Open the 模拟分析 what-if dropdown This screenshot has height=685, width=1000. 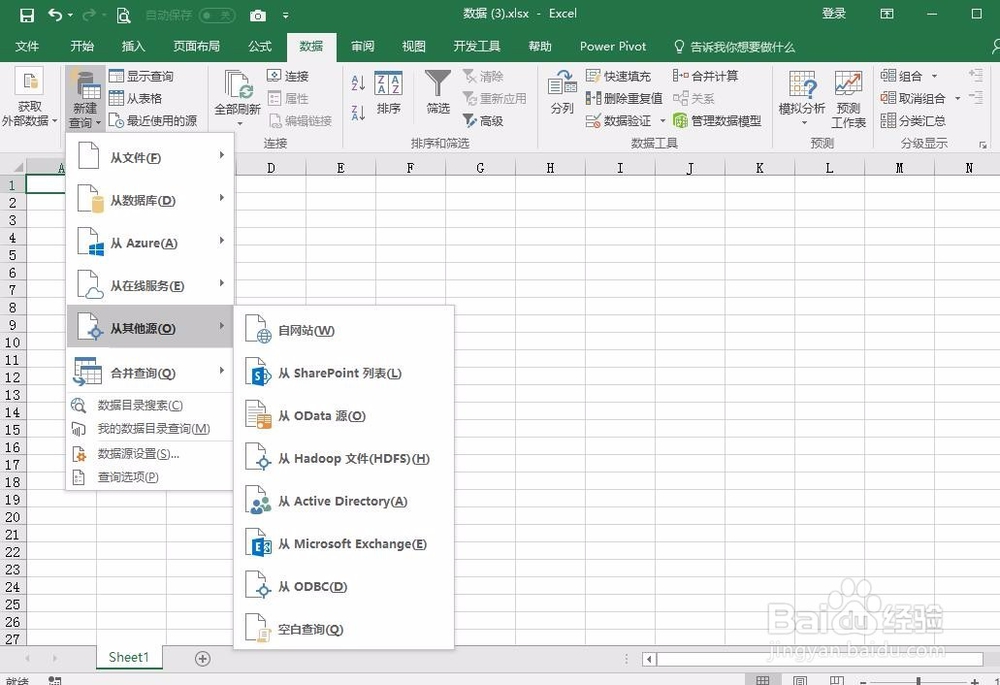click(802, 99)
